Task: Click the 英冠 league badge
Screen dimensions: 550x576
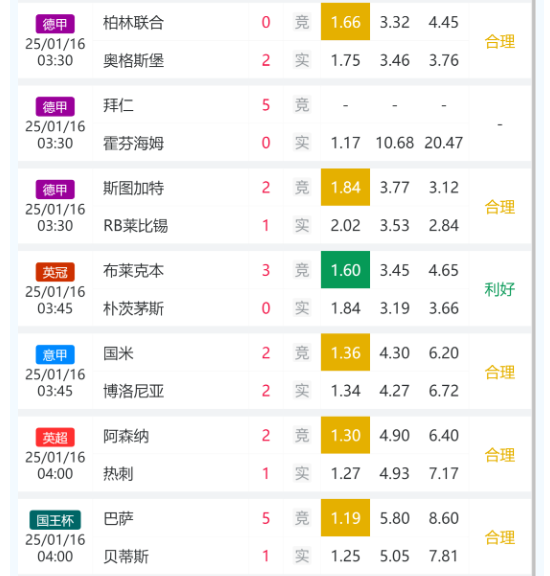Action: click(x=55, y=272)
